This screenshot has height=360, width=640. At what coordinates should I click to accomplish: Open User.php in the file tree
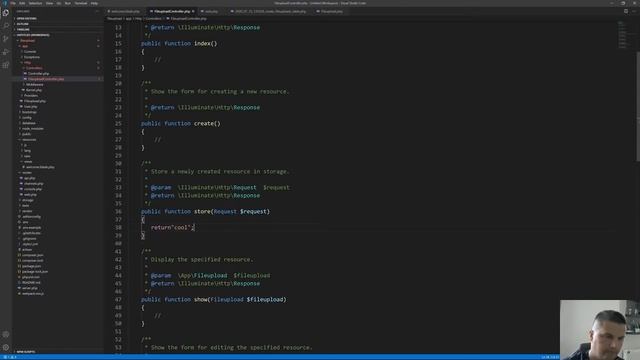pyautogui.click(x=30, y=107)
